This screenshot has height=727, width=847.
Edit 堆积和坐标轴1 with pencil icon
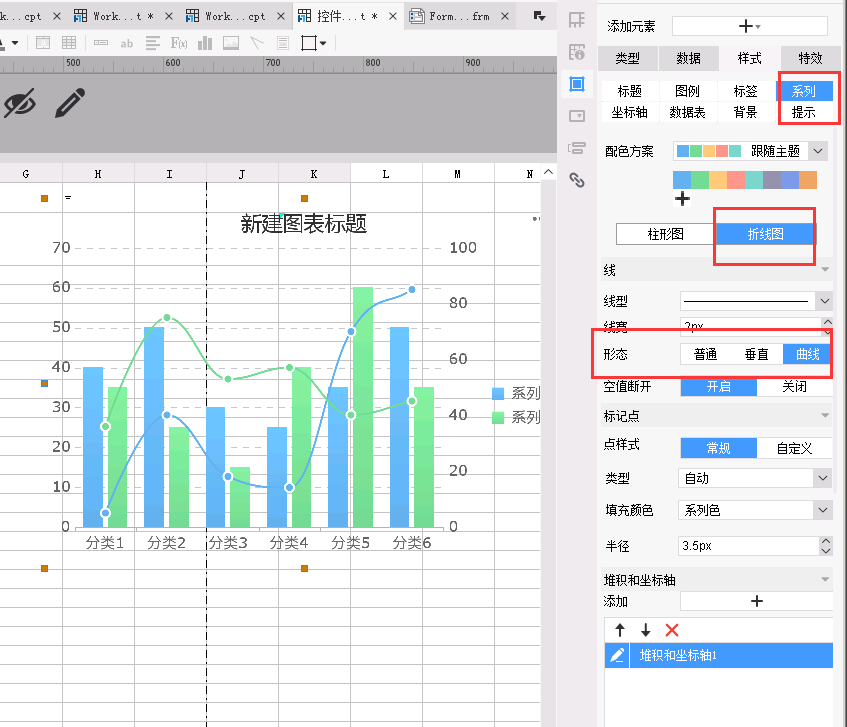coord(617,655)
